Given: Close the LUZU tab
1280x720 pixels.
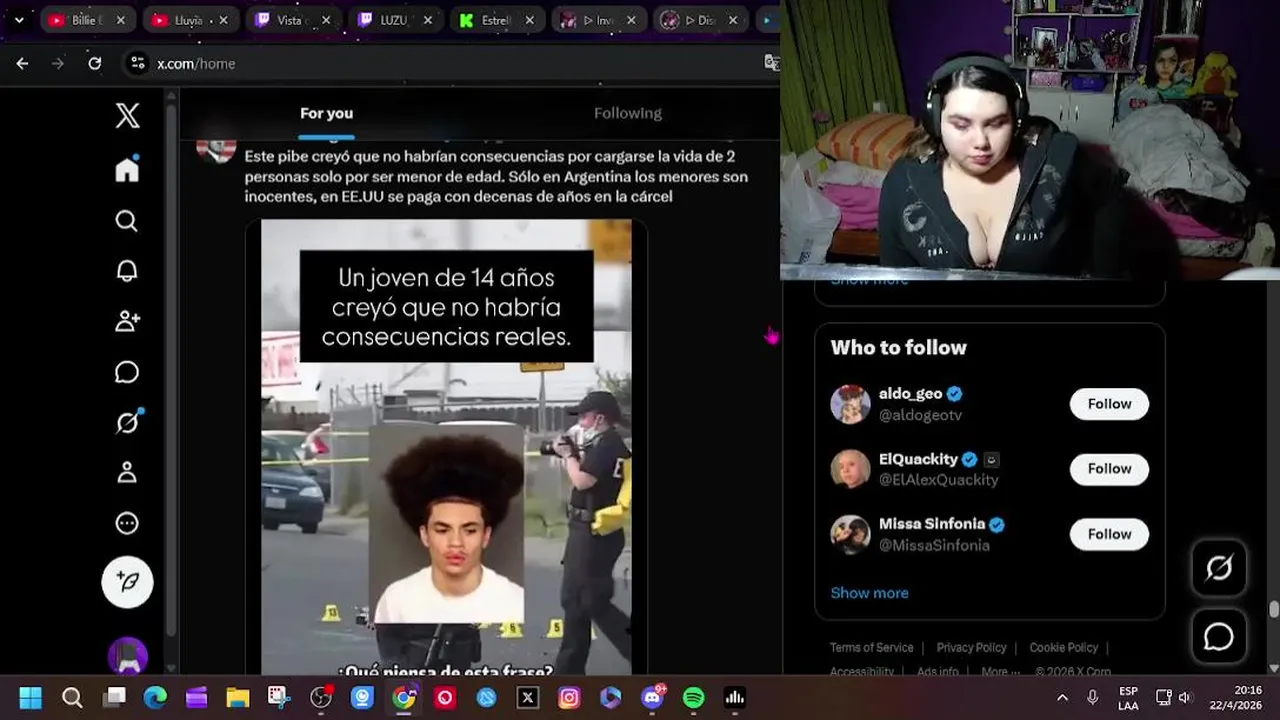Looking at the screenshot, I should [x=427, y=20].
